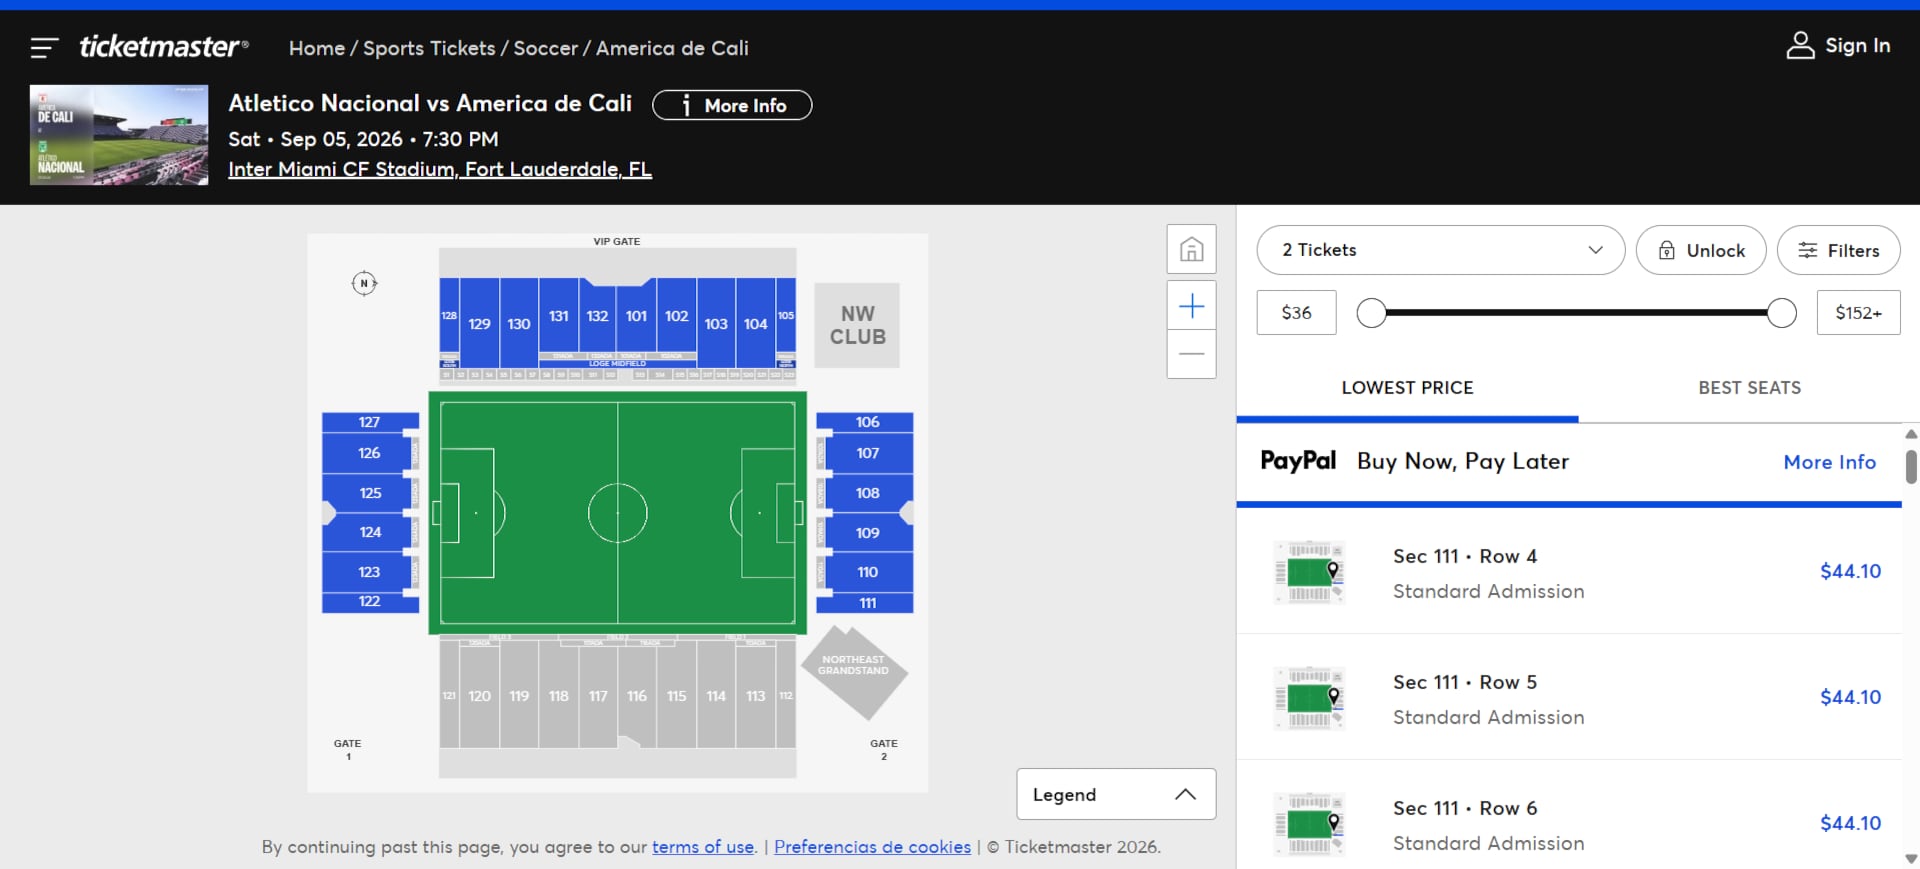This screenshot has width=1920, height=869.
Task: Click the $44.10 price for Row 5
Action: [1850, 697]
